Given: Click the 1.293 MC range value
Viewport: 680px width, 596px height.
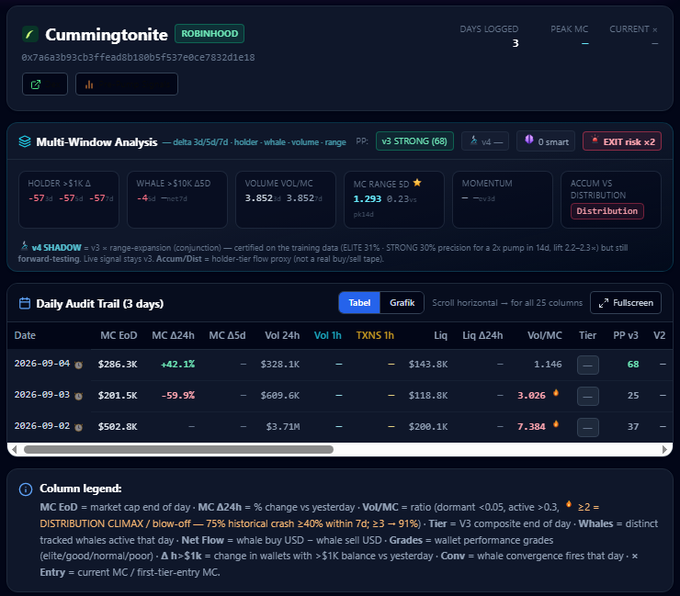Looking at the screenshot, I should 367,199.
